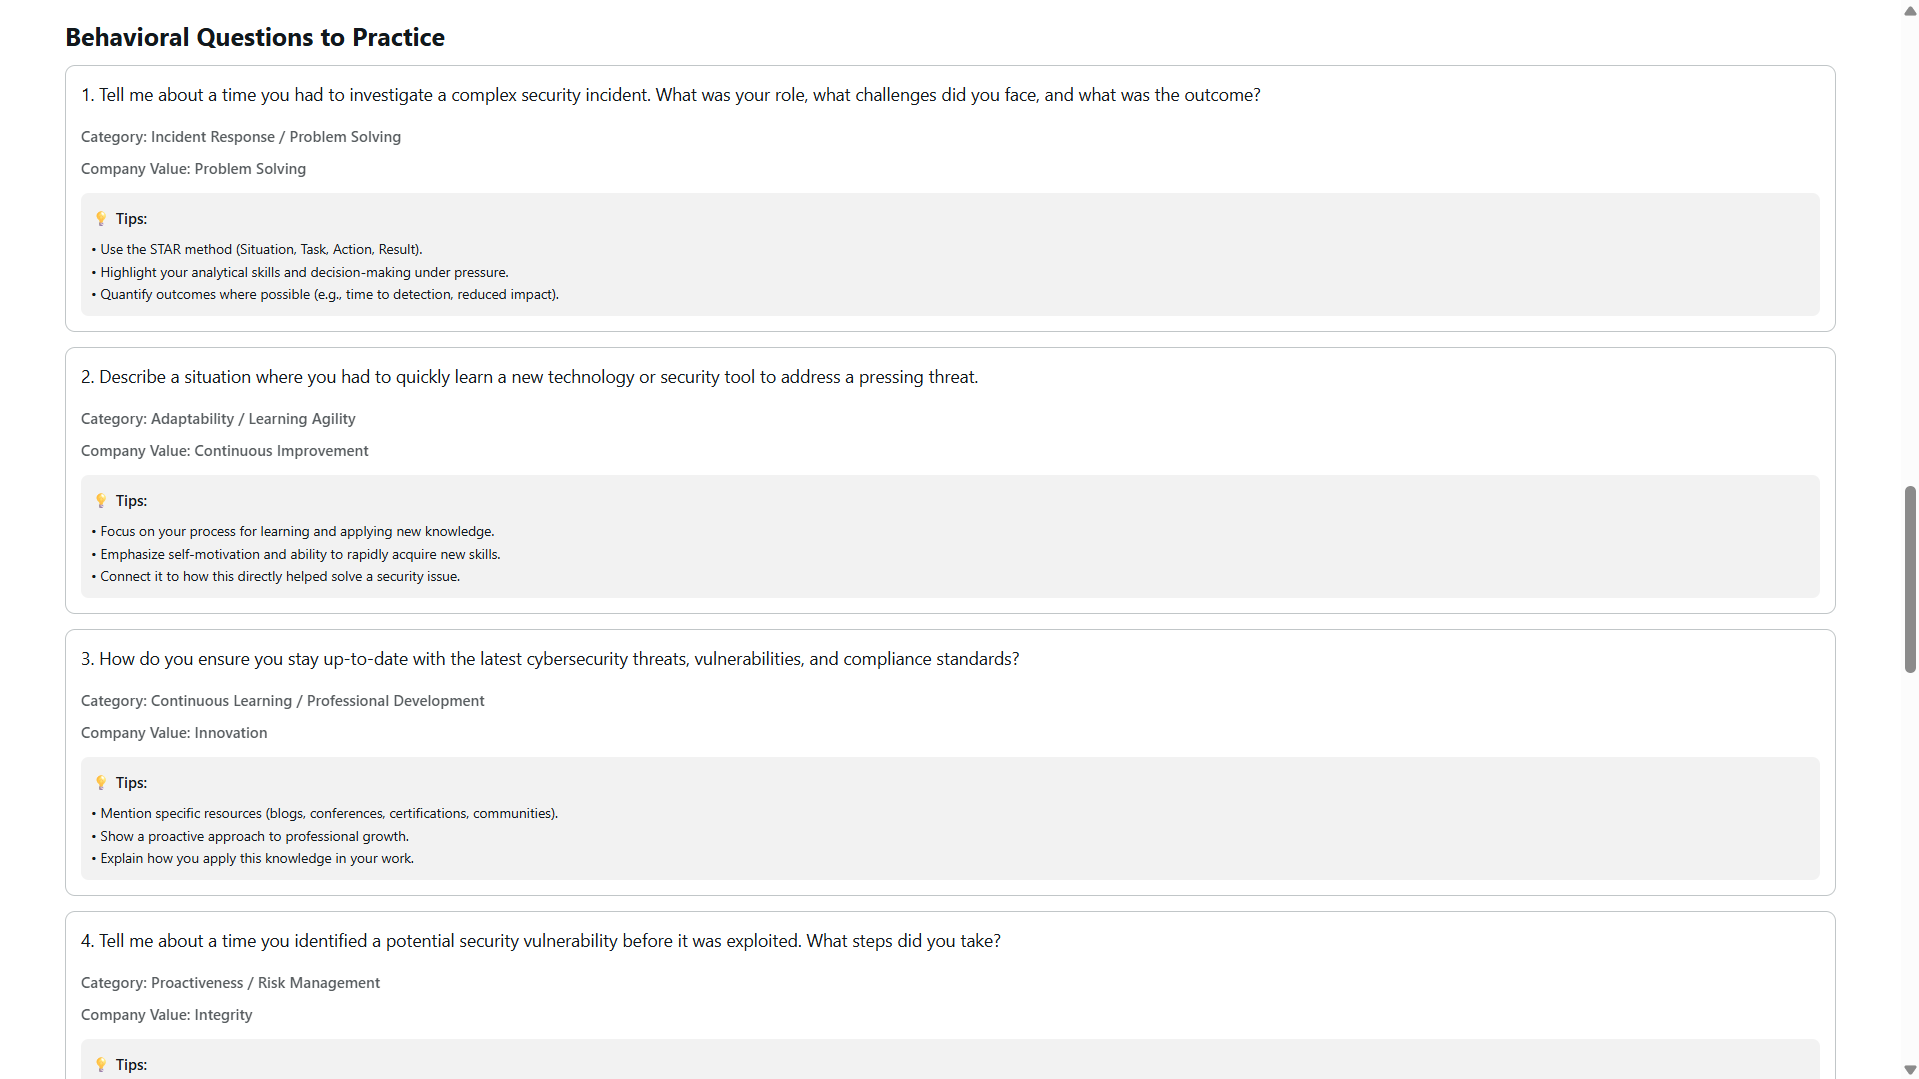1919x1079 pixels.
Task: Click 'Mention specific resources' tip line
Action: tap(325, 813)
